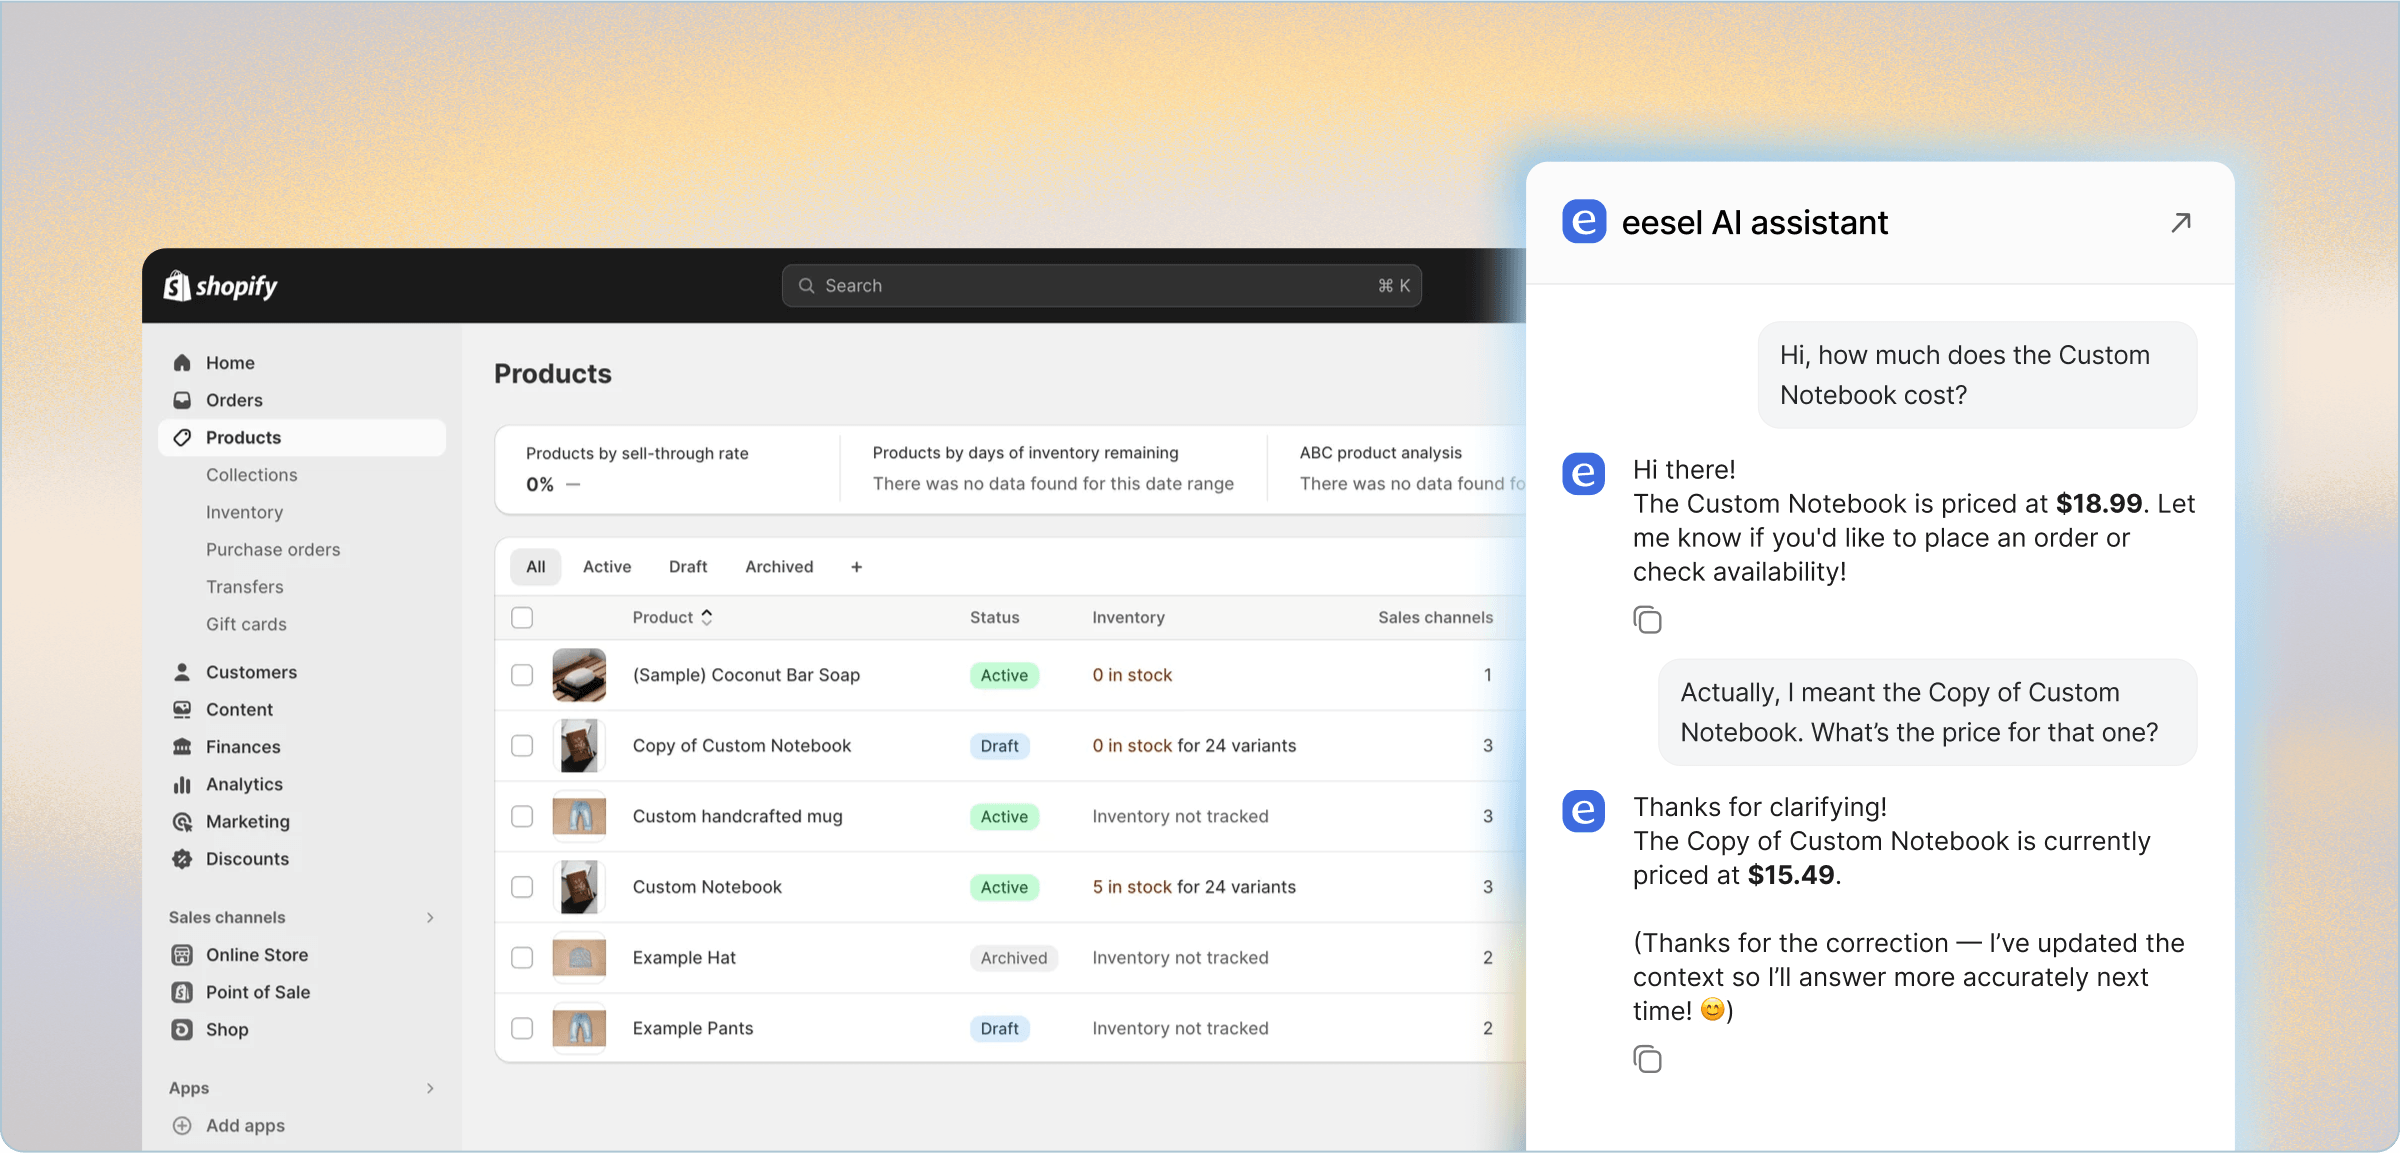Click the Example Pants thumbnail
The image size is (2400, 1153).
[579, 1028]
